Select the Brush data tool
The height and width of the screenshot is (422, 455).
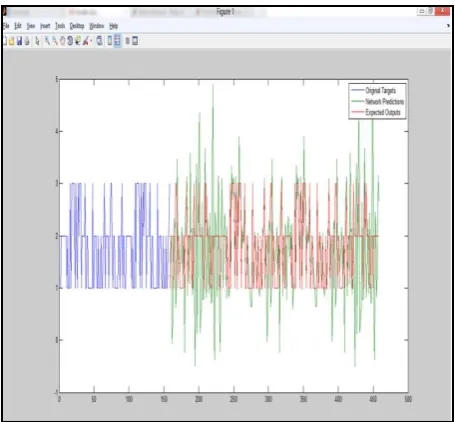[x=86, y=41]
